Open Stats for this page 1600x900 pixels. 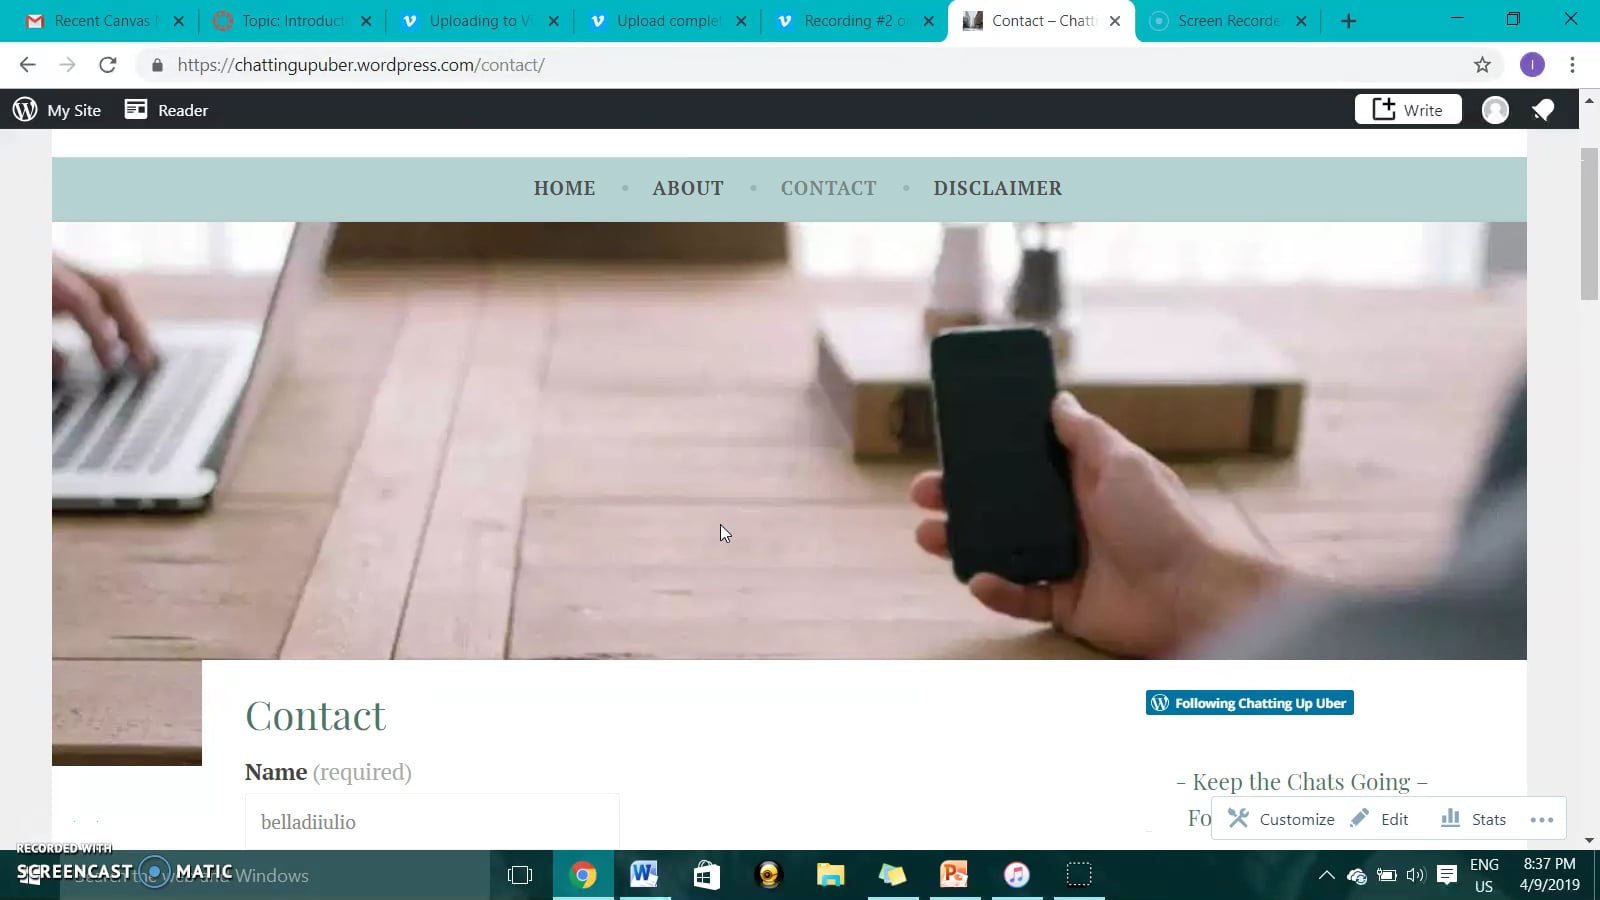1473,819
